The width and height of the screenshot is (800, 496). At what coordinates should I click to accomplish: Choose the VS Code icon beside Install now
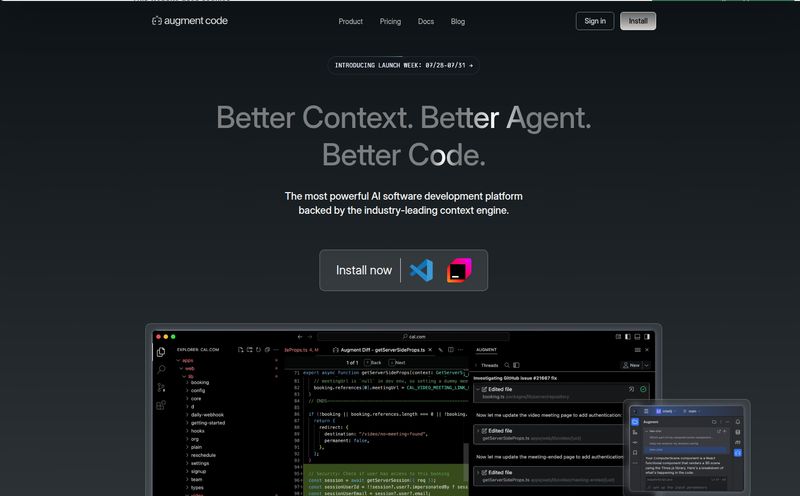pyautogui.click(x=421, y=270)
